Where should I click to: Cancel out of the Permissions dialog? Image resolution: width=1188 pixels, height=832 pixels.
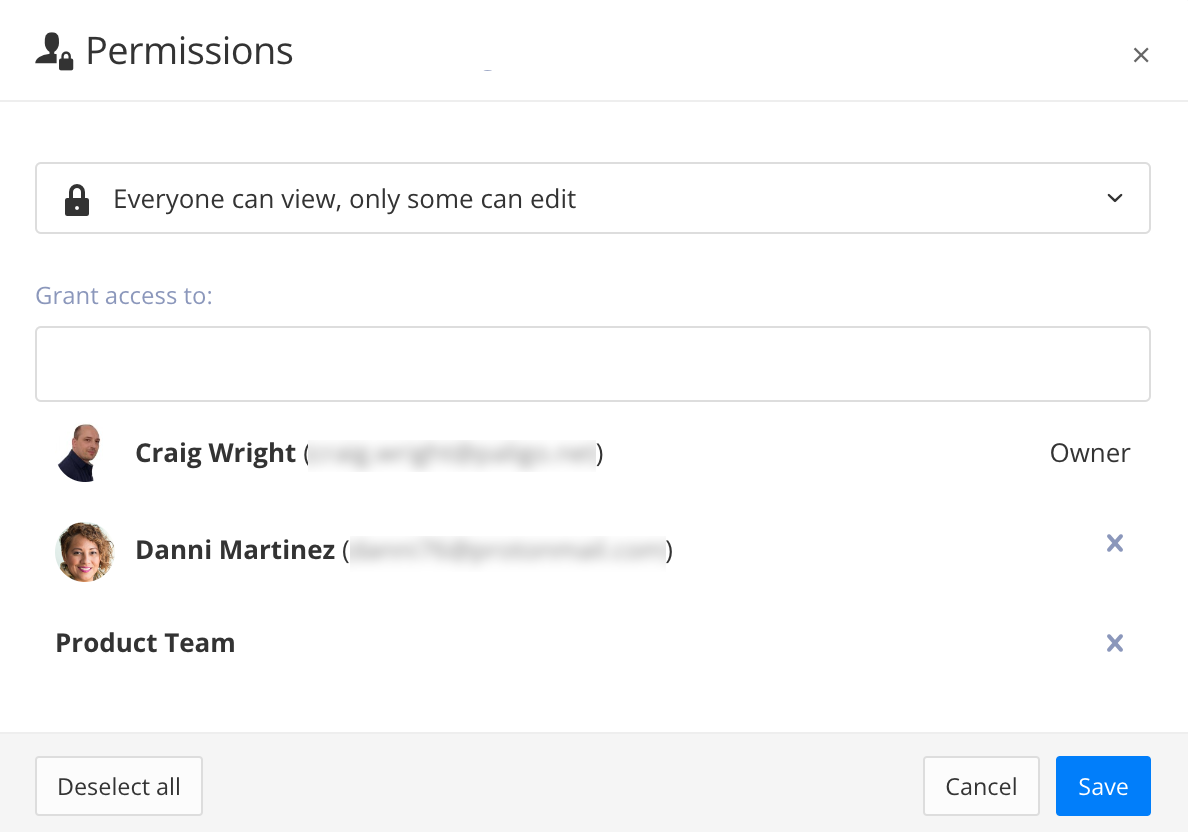[x=981, y=786]
